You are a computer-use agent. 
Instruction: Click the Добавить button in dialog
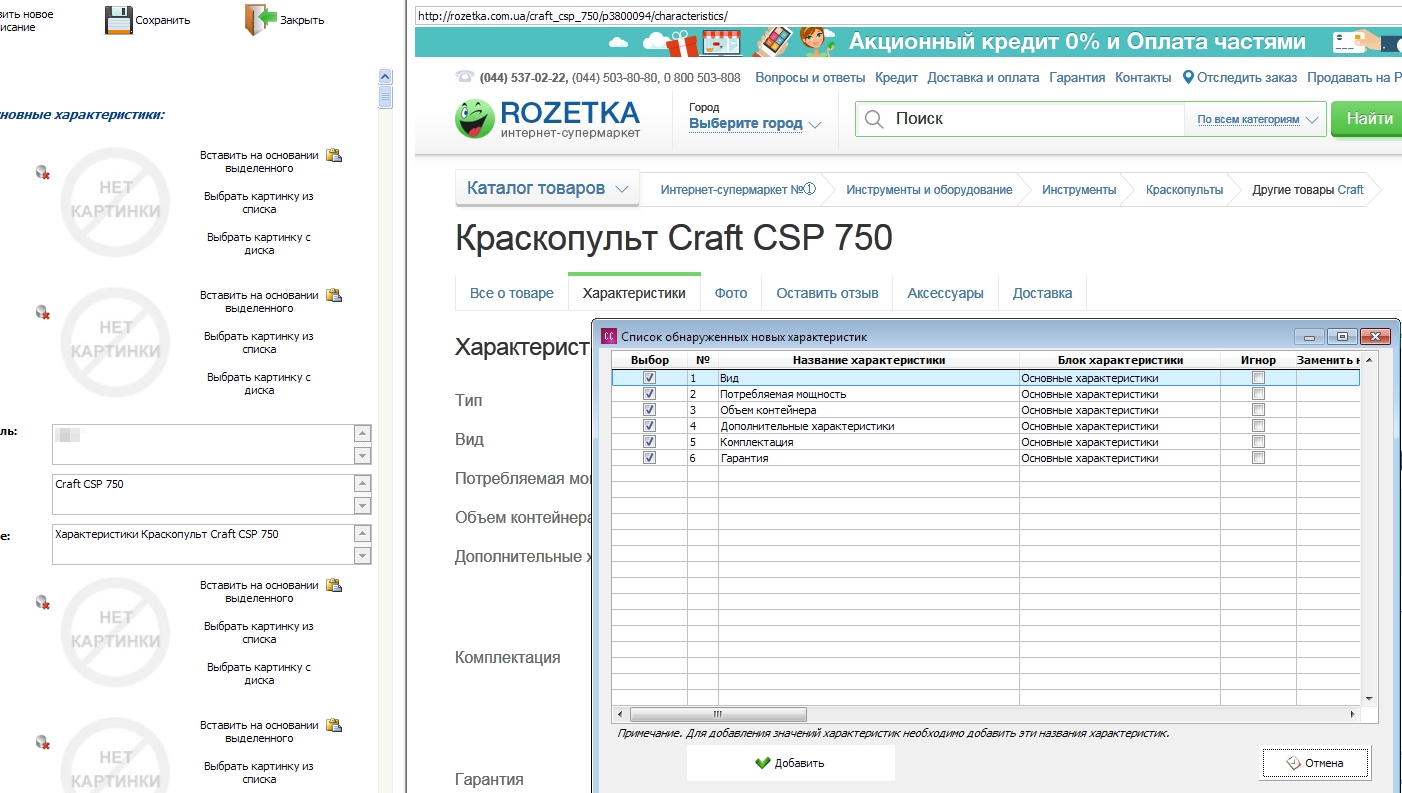pyautogui.click(x=790, y=763)
